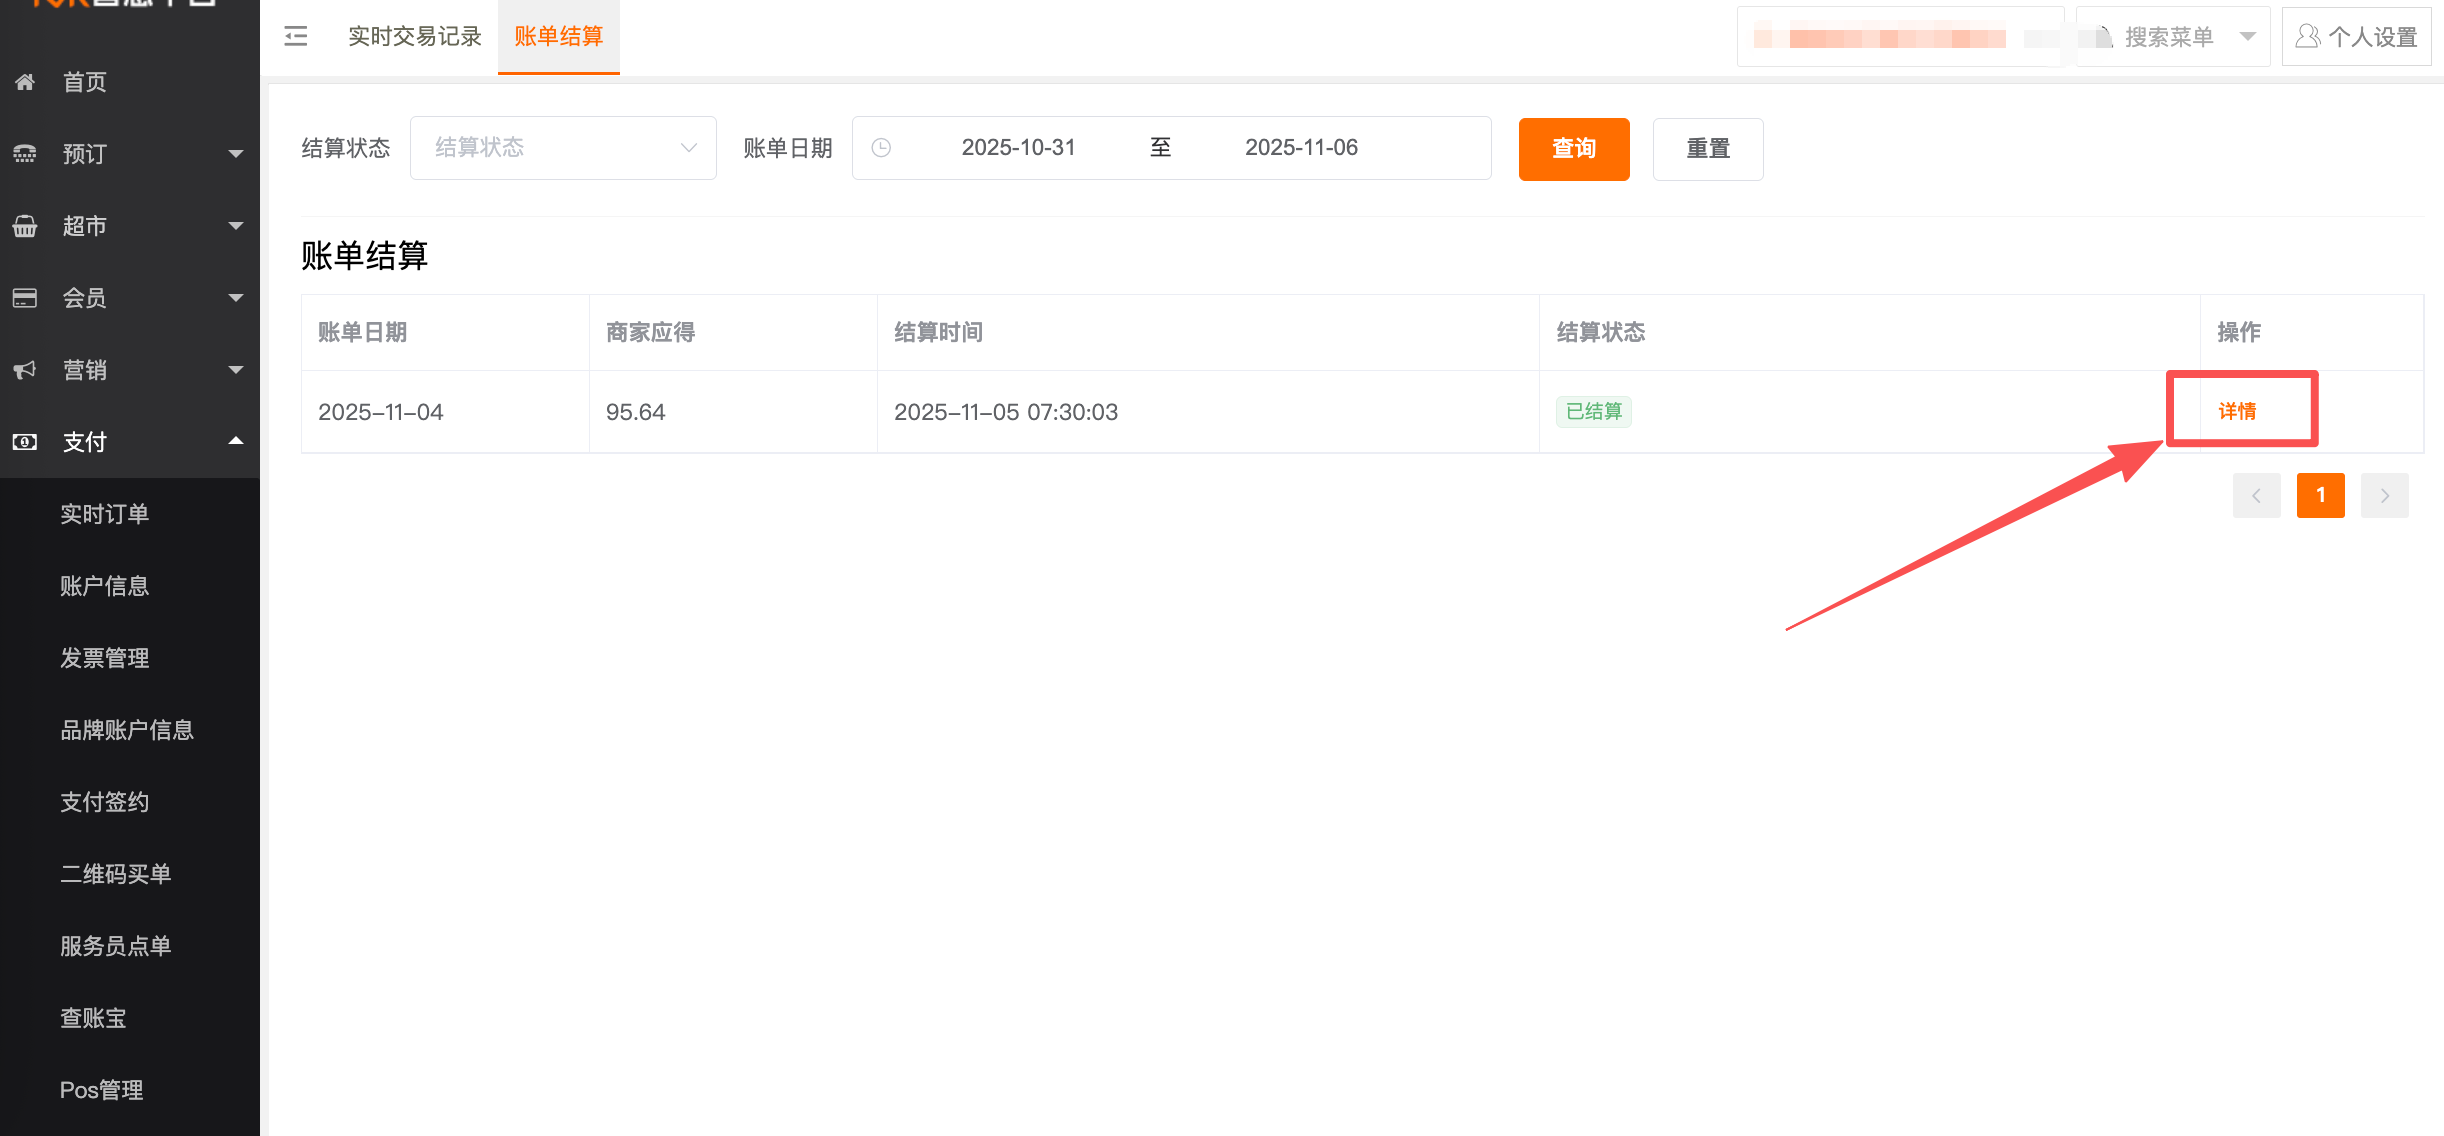Click the 预订 reservation icon

click(x=25, y=154)
